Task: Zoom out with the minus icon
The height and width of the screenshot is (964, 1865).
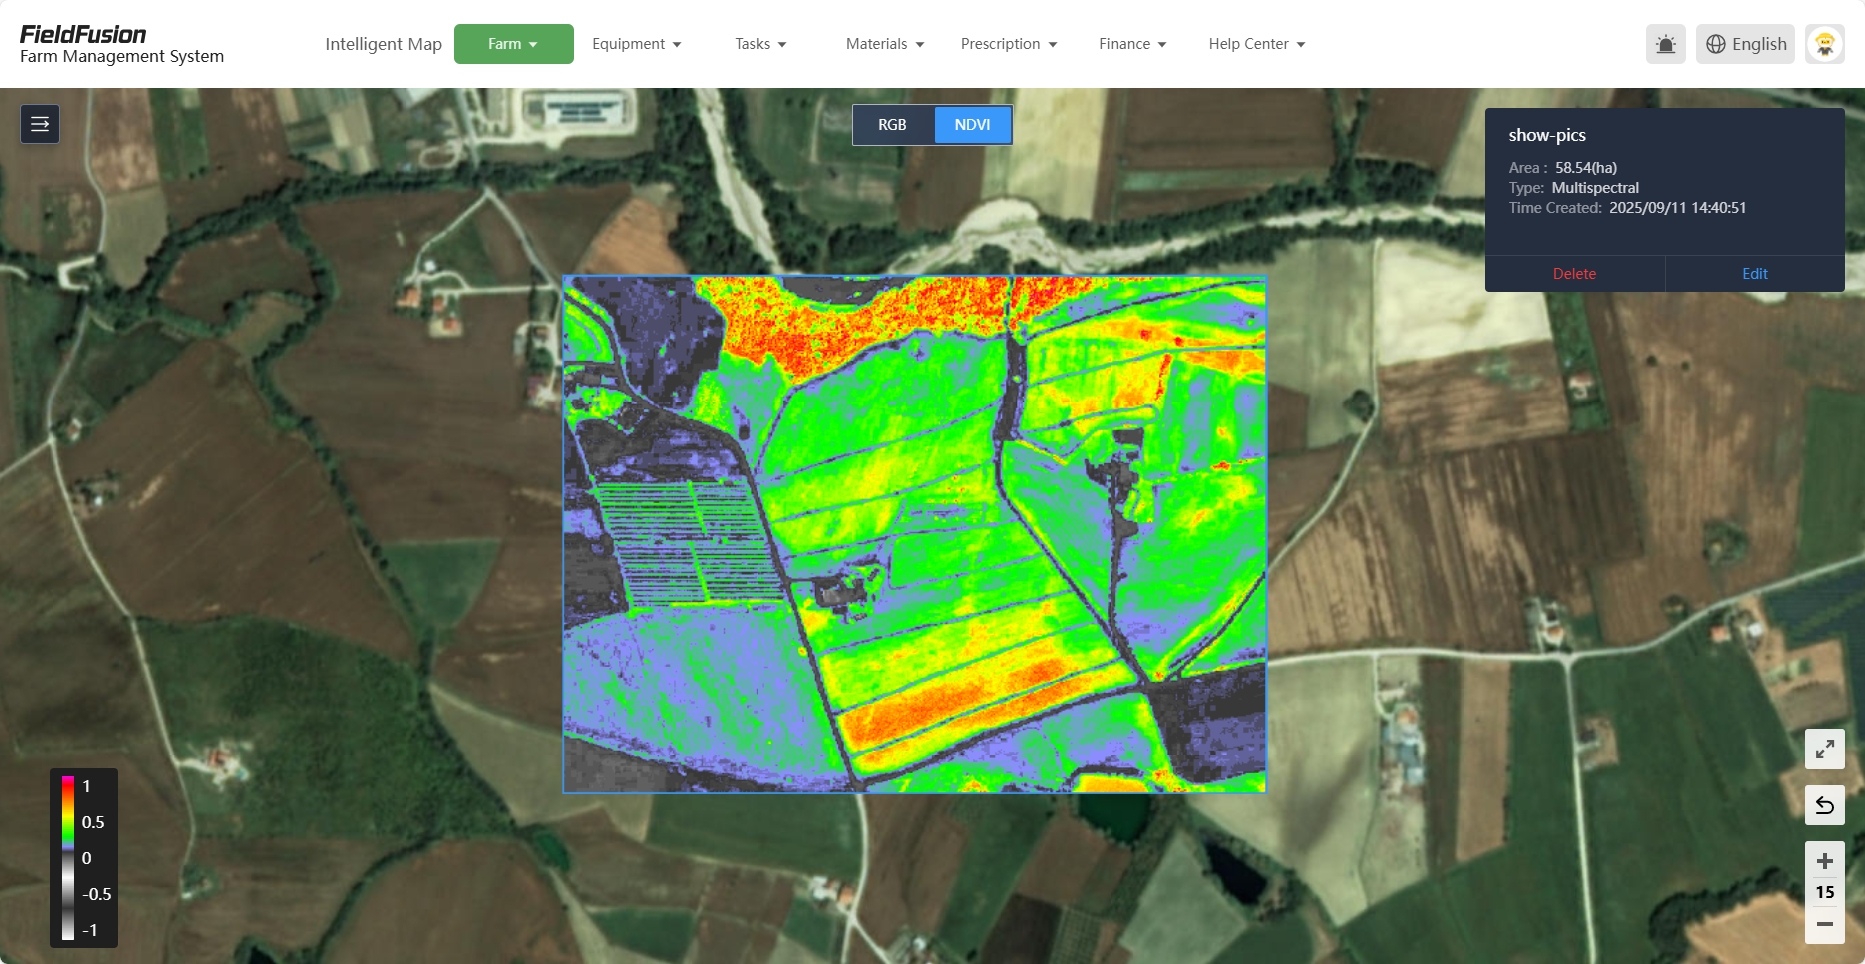Action: pyautogui.click(x=1824, y=924)
